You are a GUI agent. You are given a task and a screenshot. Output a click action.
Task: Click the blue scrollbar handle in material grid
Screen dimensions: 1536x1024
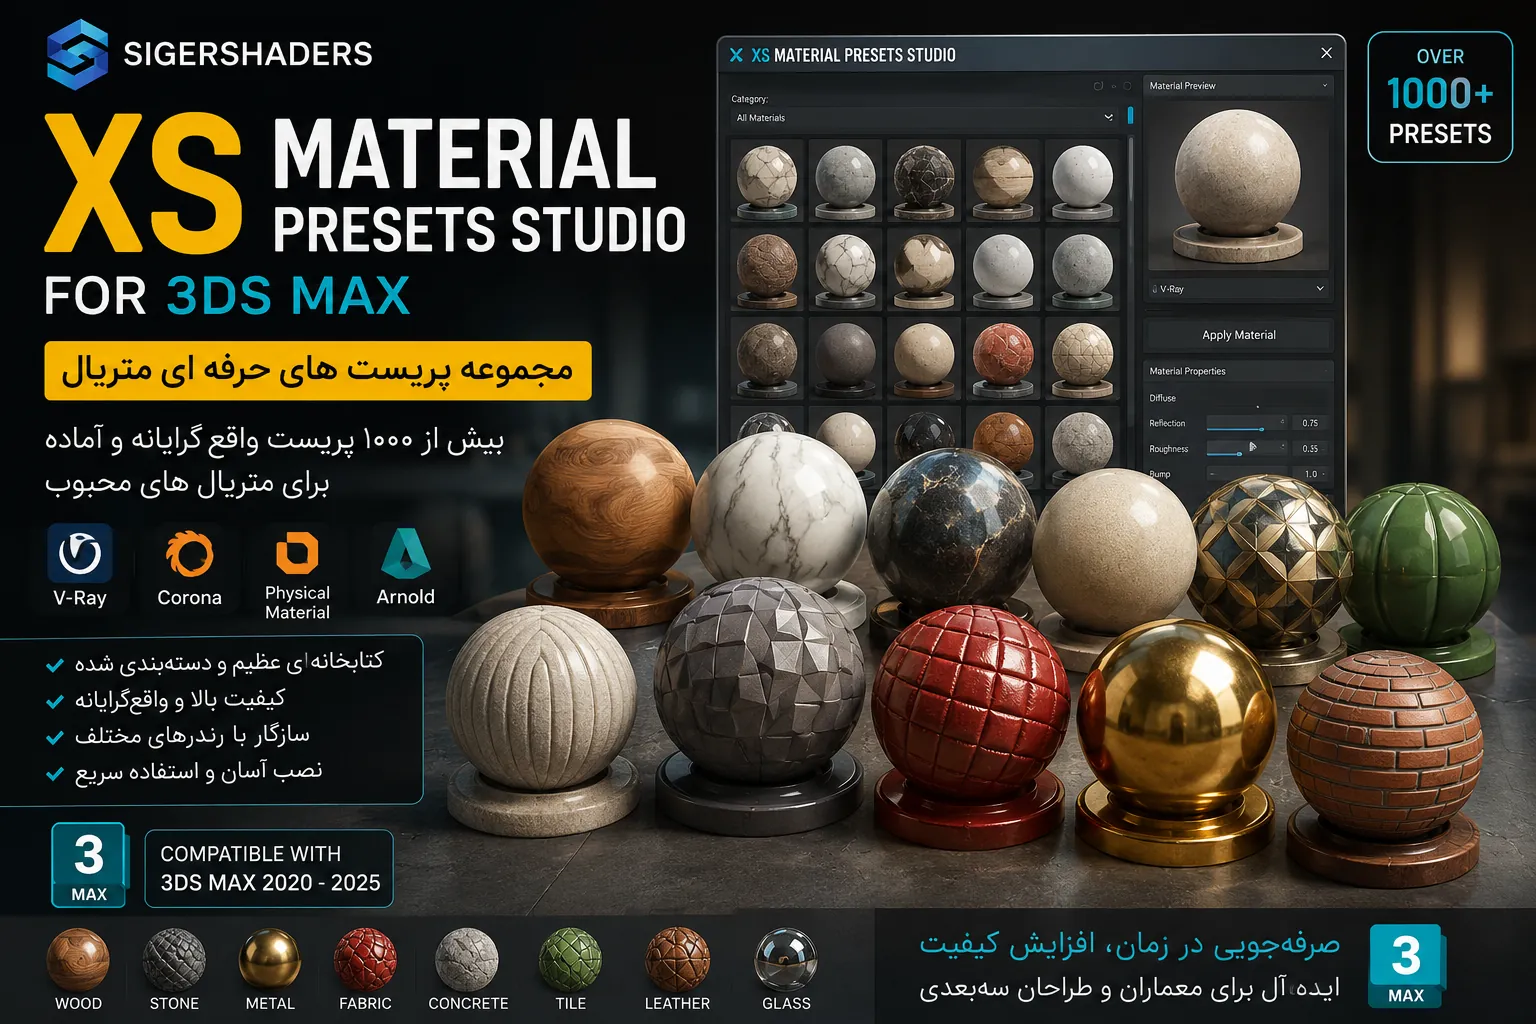pyautogui.click(x=1130, y=115)
